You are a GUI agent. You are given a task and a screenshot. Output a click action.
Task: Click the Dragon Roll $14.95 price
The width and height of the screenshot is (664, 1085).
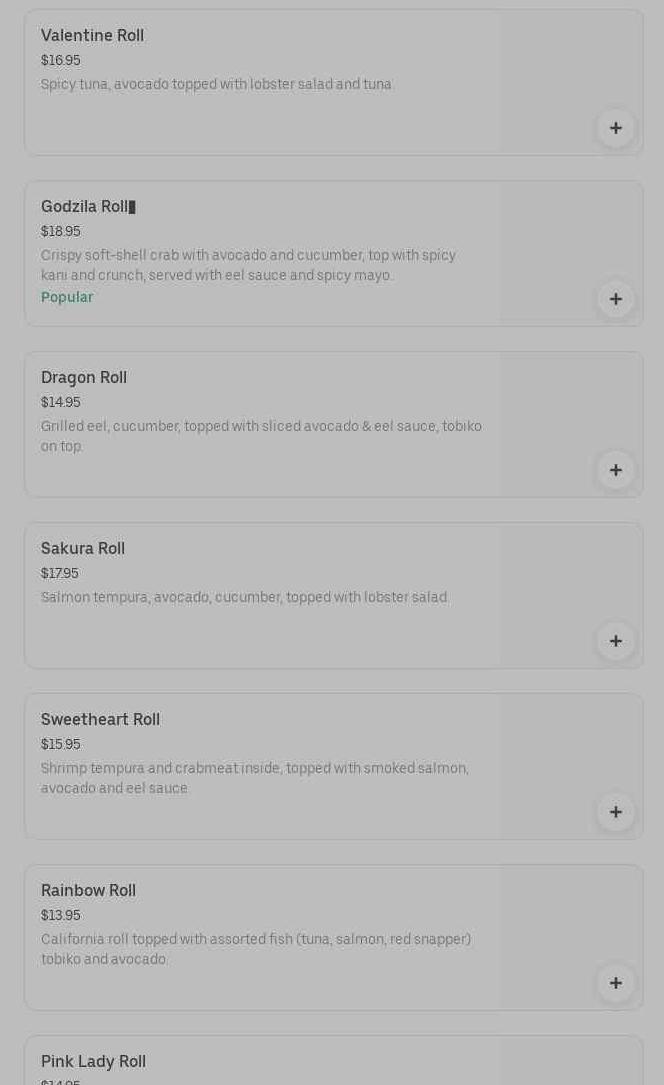pyautogui.click(x=60, y=402)
